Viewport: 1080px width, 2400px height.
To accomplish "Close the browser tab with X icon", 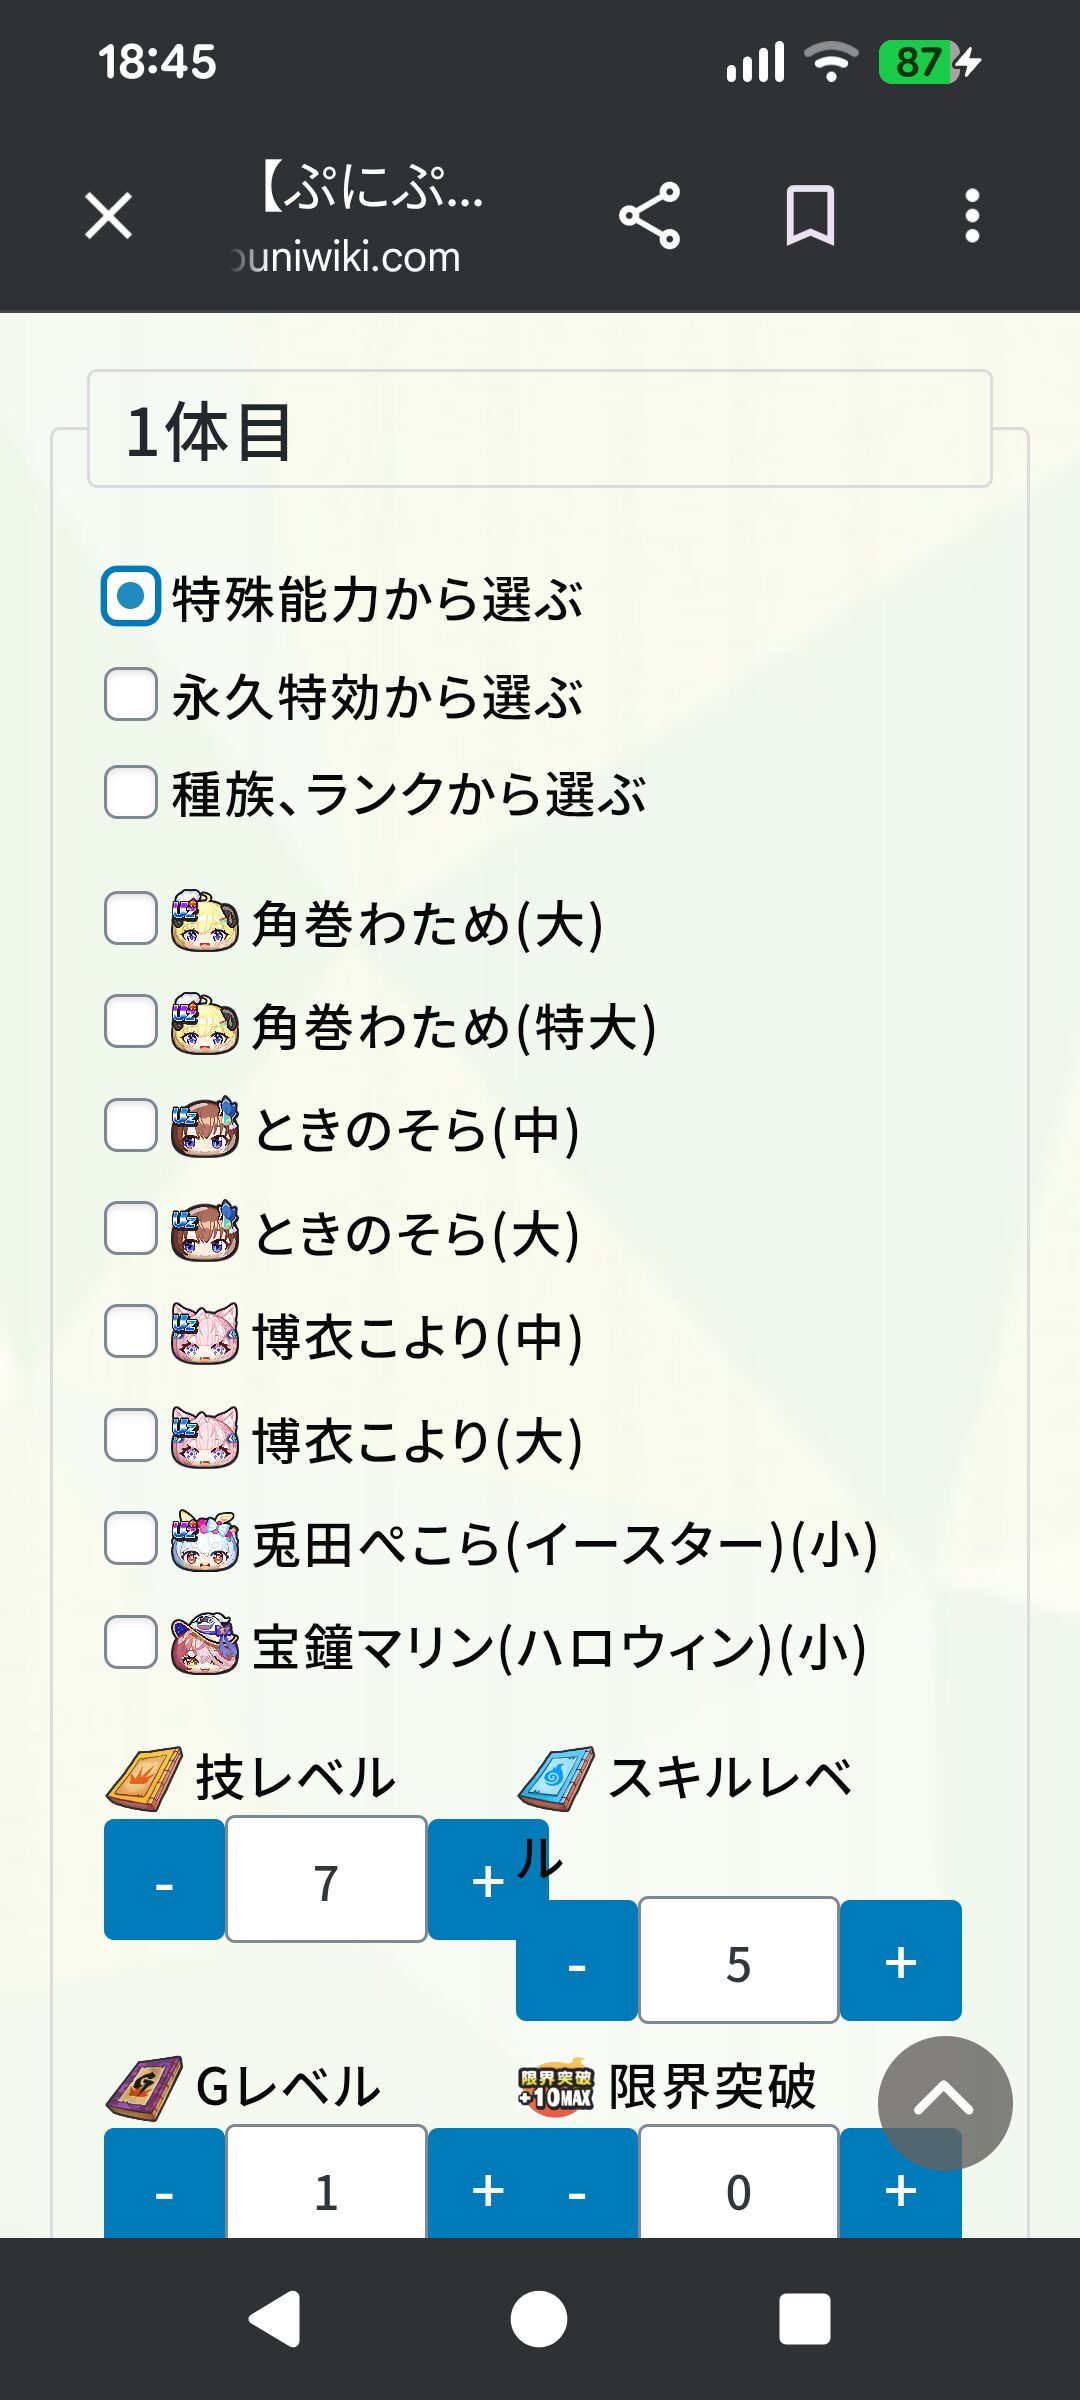I will click(x=109, y=216).
